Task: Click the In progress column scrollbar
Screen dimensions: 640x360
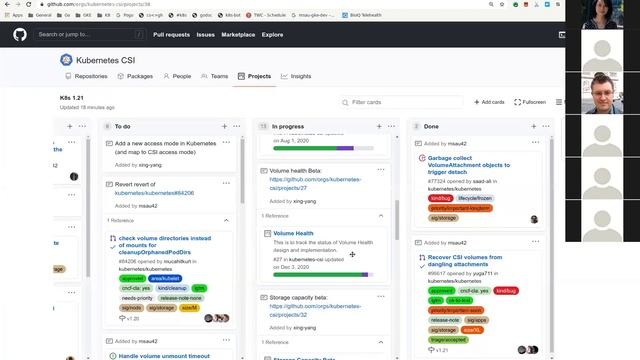Action: [x=397, y=220]
